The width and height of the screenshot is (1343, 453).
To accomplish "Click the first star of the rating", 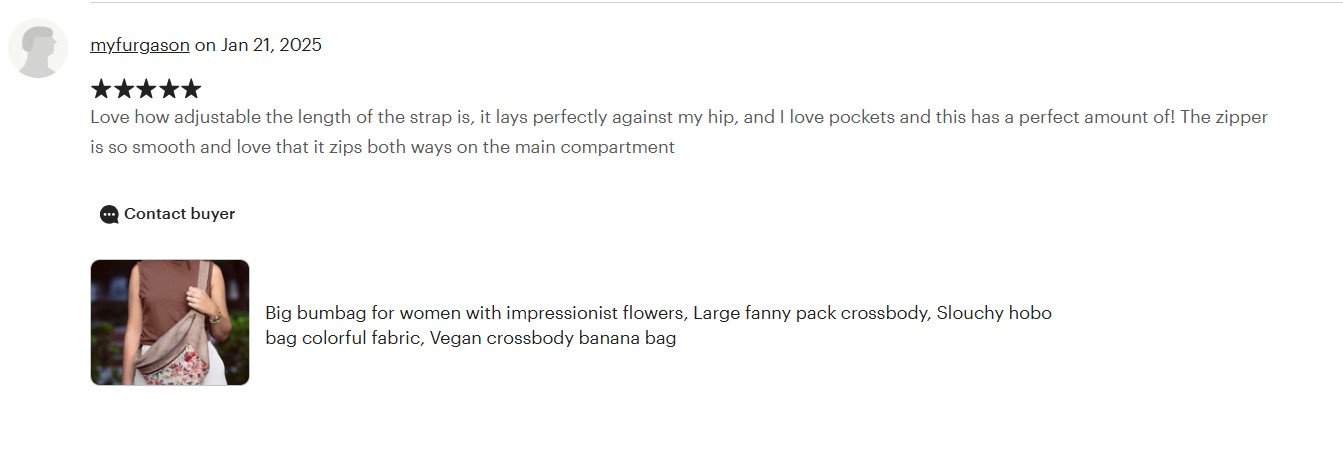I will (x=101, y=89).
